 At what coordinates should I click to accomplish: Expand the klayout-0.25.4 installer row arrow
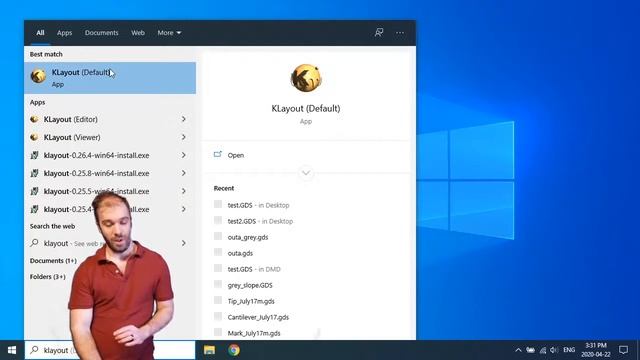click(x=184, y=209)
